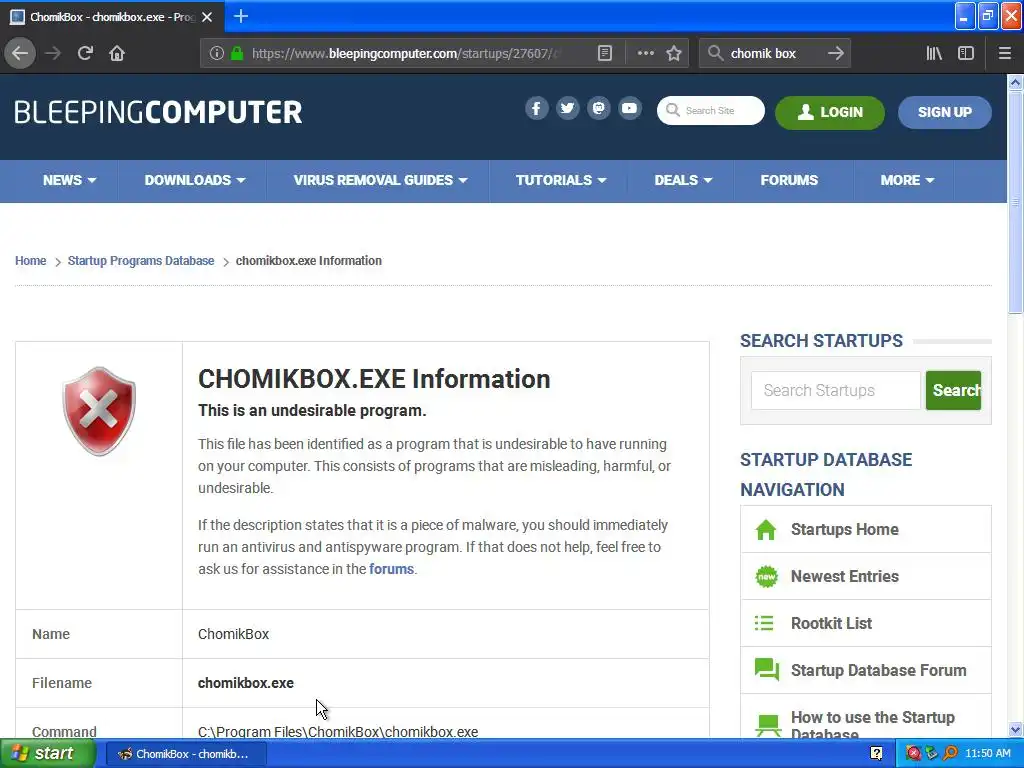Click the page scrollbar up arrow

1015,82
